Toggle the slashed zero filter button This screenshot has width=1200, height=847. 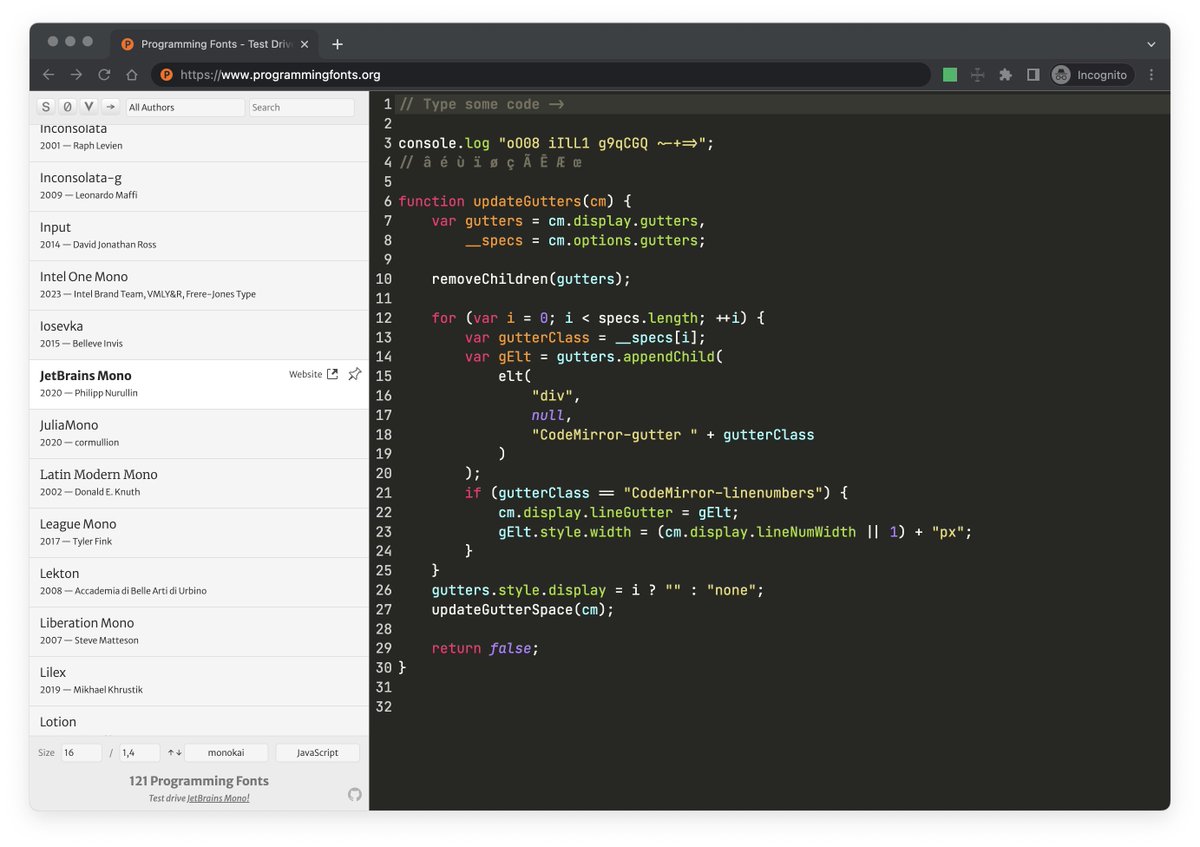(67, 107)
